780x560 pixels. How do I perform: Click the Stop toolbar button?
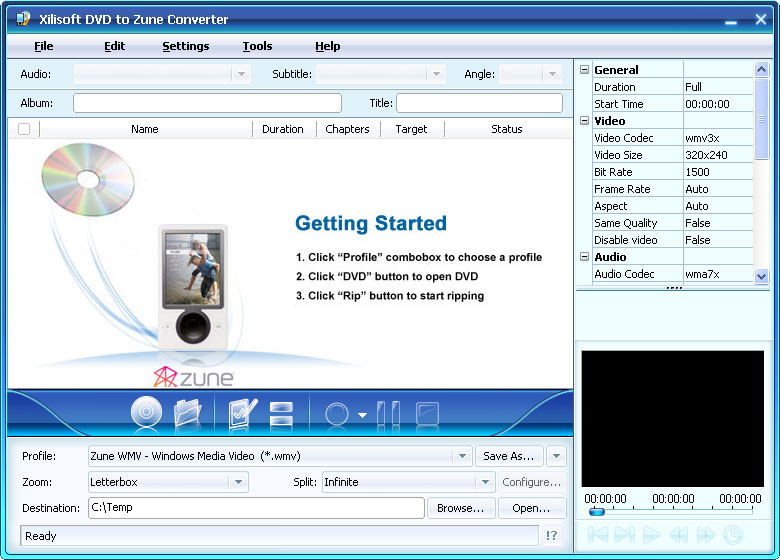pyautogui.click(x=427, y=413)
